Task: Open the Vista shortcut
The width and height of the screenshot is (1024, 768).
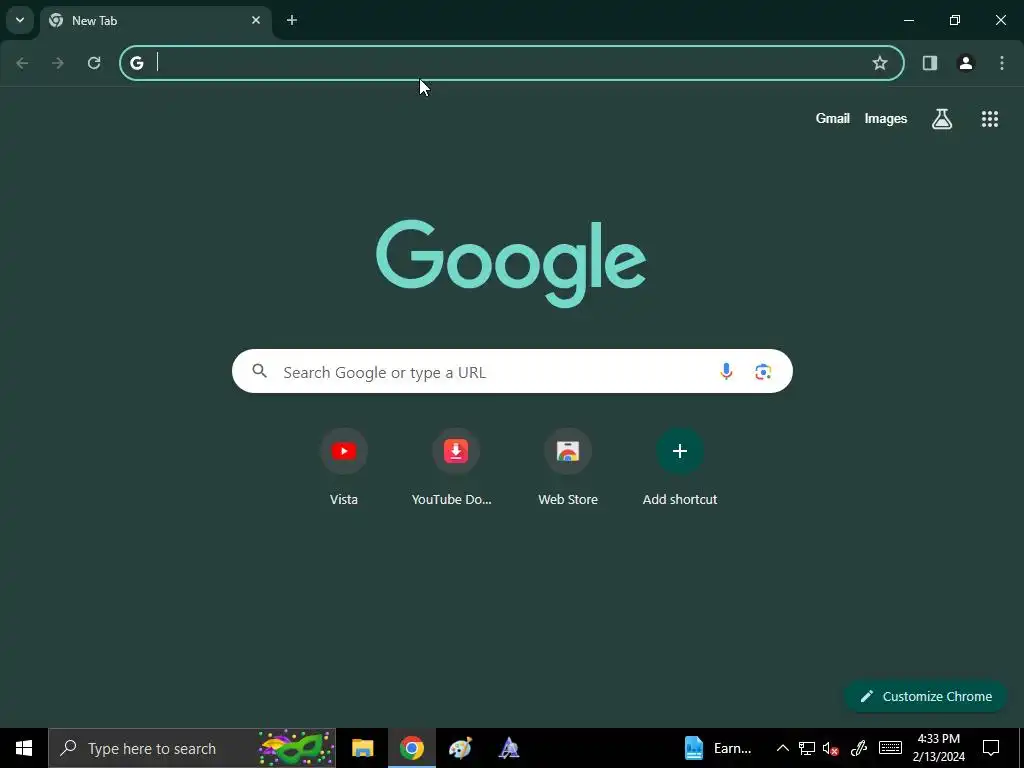Action: 344,467
